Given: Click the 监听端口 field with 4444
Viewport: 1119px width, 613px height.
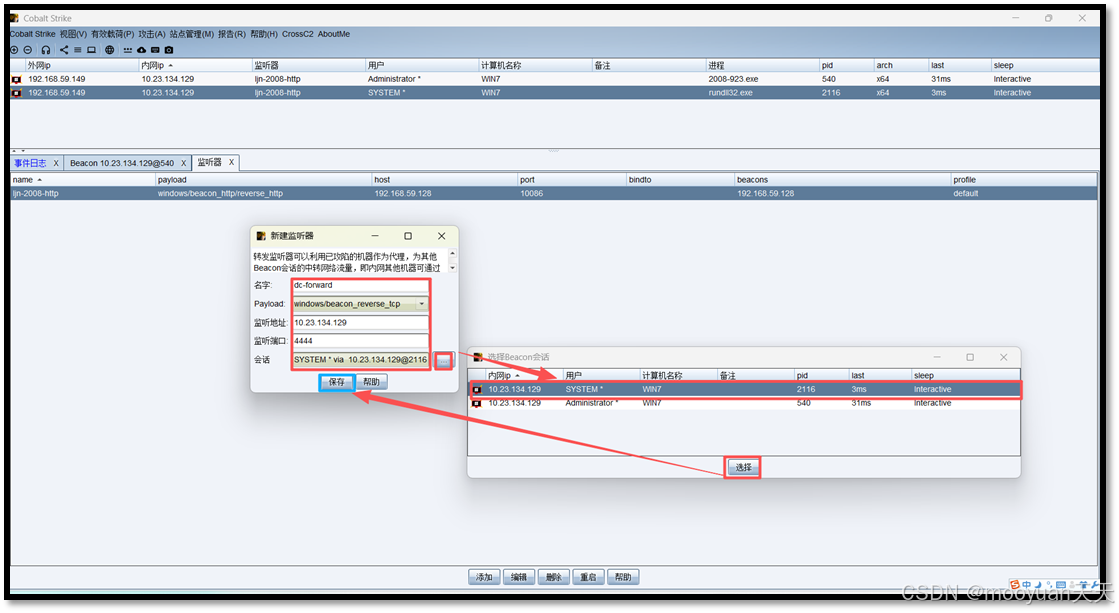Looking at the screenshot, I should (x=360, y=341).
